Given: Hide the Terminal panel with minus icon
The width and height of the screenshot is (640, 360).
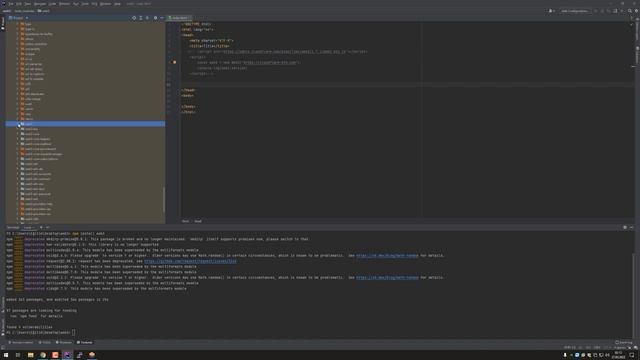Looking at the screenshot, I should (631, 227).
